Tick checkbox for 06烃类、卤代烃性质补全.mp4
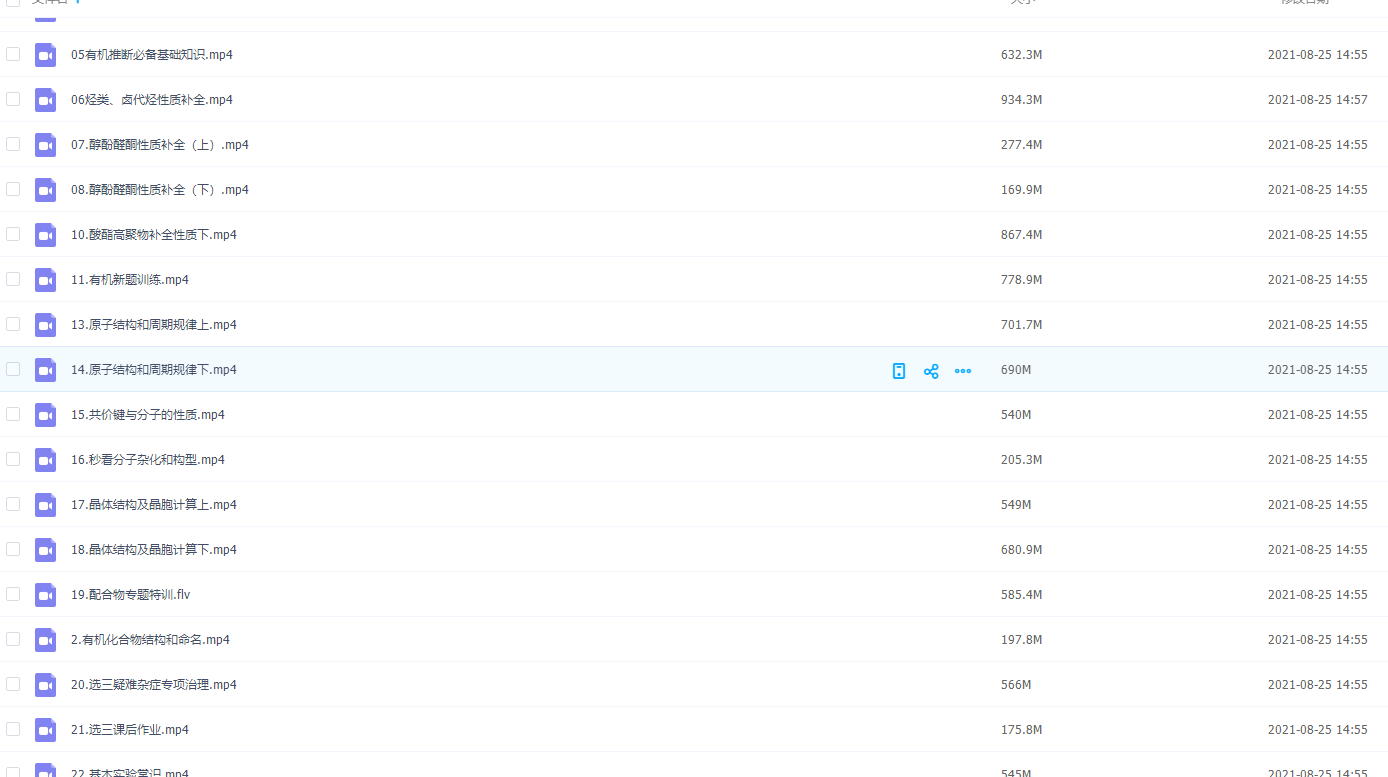The width and height of the screenshot is (1388, 777). [x=13, y=99]
